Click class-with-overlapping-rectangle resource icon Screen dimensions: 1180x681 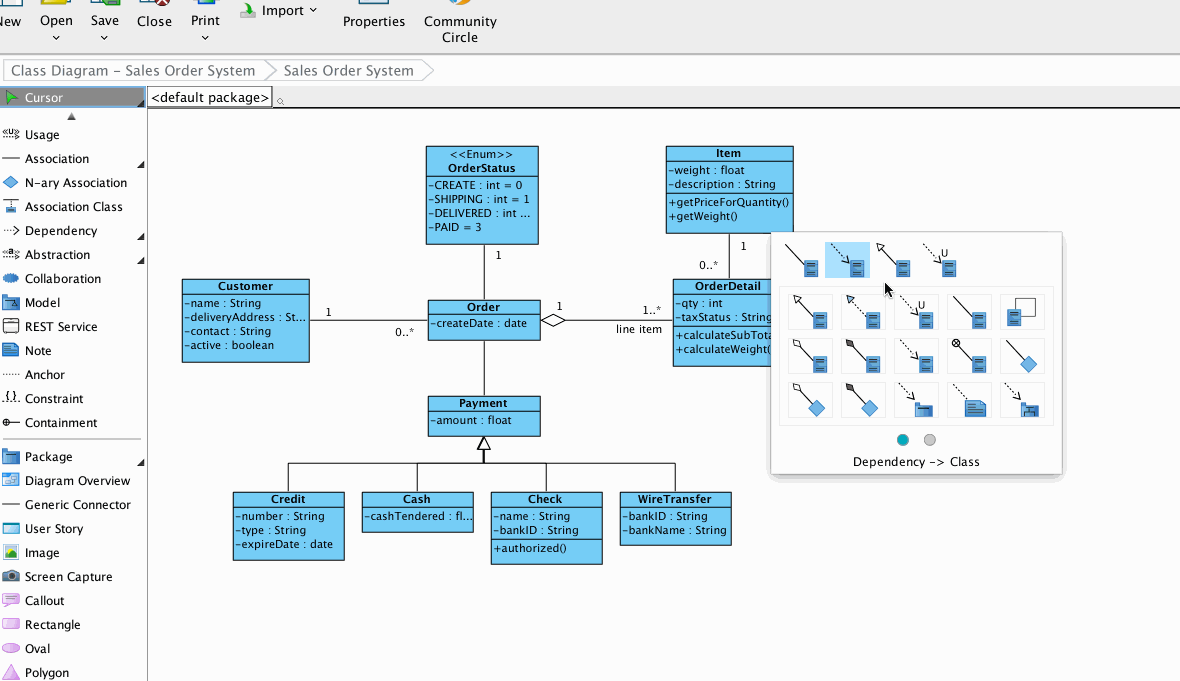1023,312
